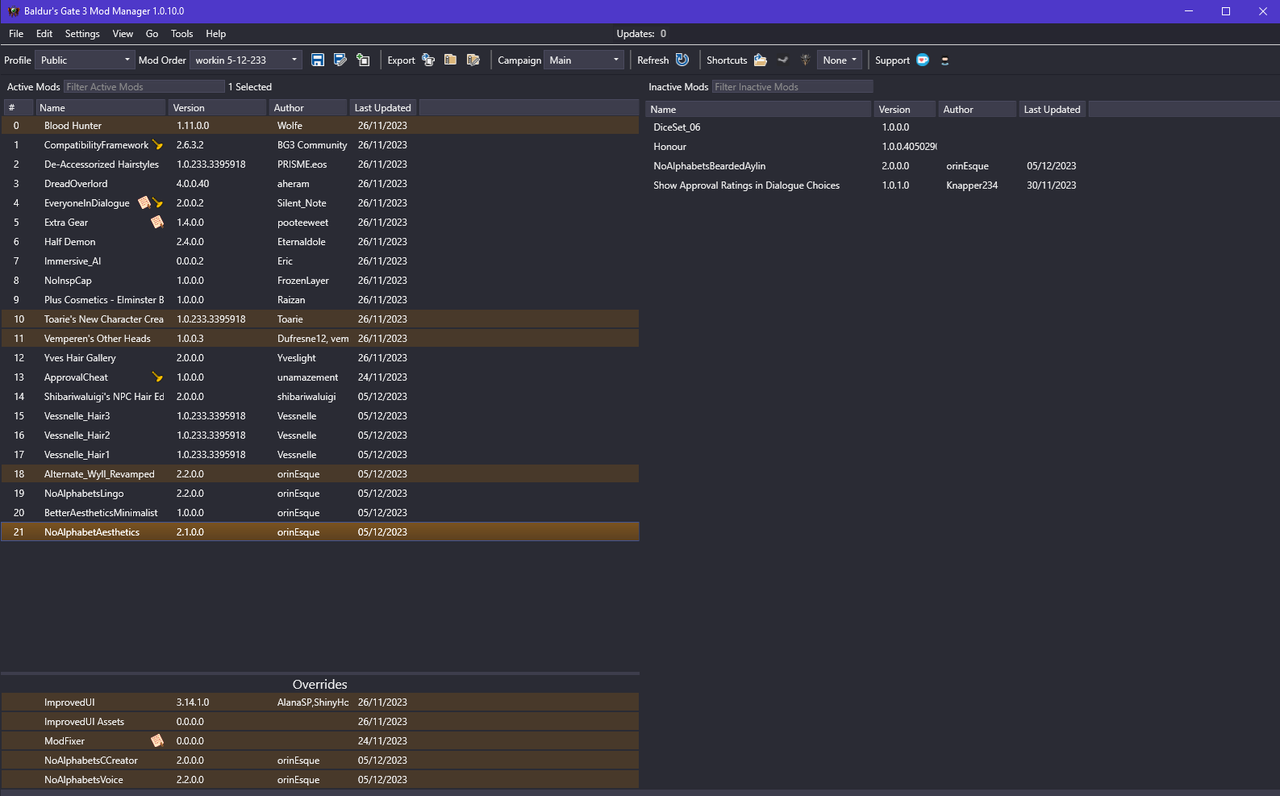This screenshot has width=1280, height=796.
Task: Open the Mods folder shortcut icon
Action: pyautogui.click(x=760, y=60)
